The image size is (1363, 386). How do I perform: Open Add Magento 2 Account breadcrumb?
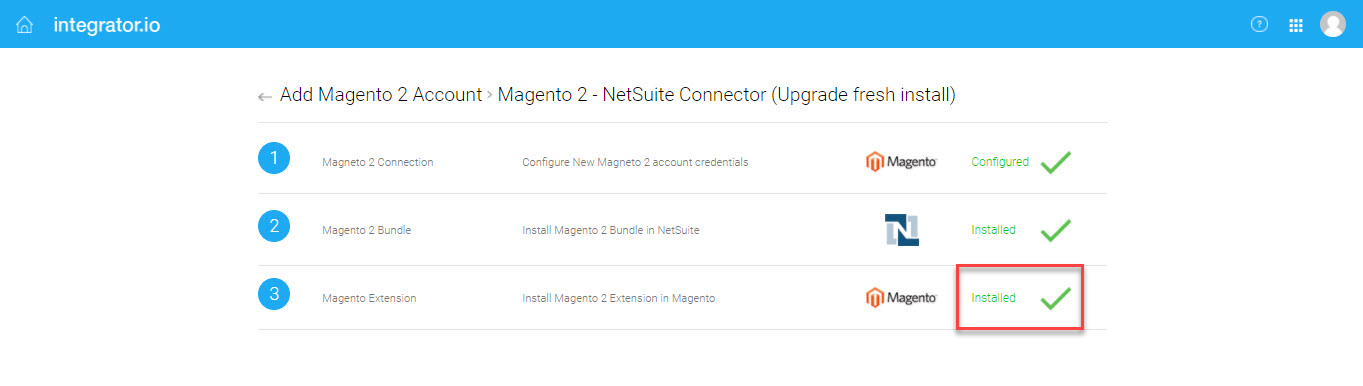point(381,95)
